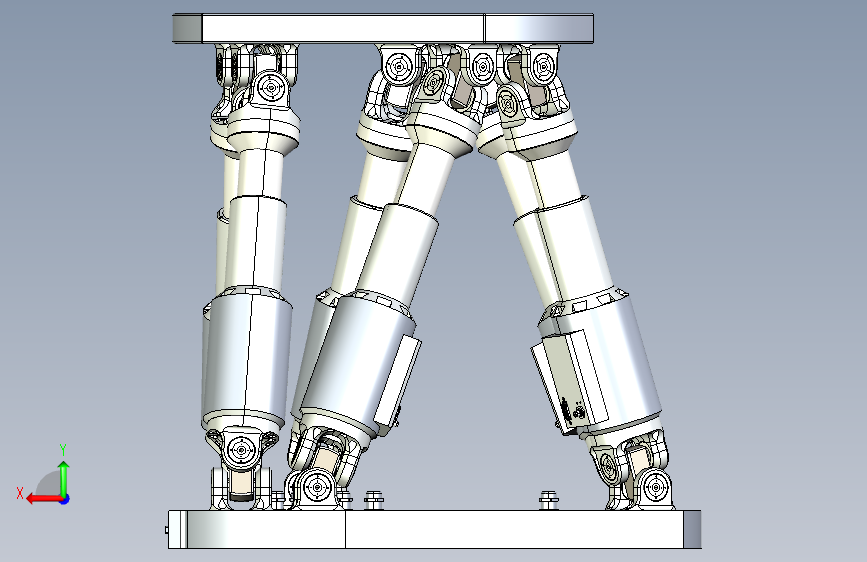This screenshot has height=562, width=867.
Task: Click the blue Z axis dot at the triad origin
Action: tap(65, 499)
